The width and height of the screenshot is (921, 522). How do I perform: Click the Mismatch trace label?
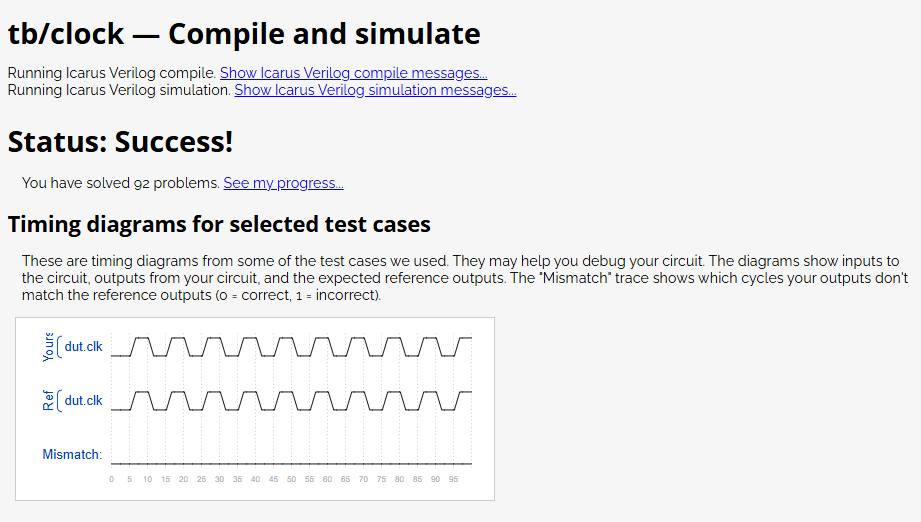click(x=72, y=454)
